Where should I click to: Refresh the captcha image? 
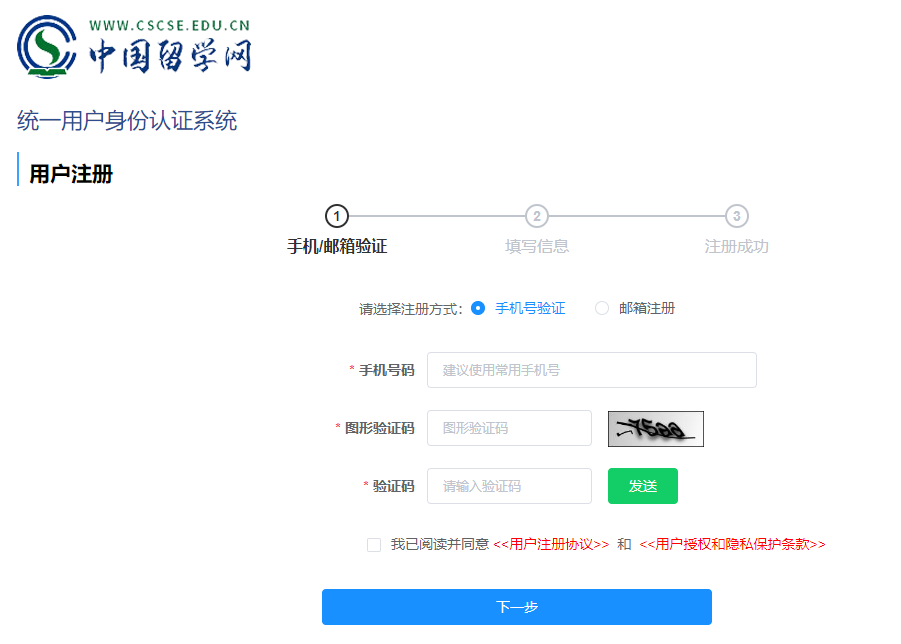point(656,429)
